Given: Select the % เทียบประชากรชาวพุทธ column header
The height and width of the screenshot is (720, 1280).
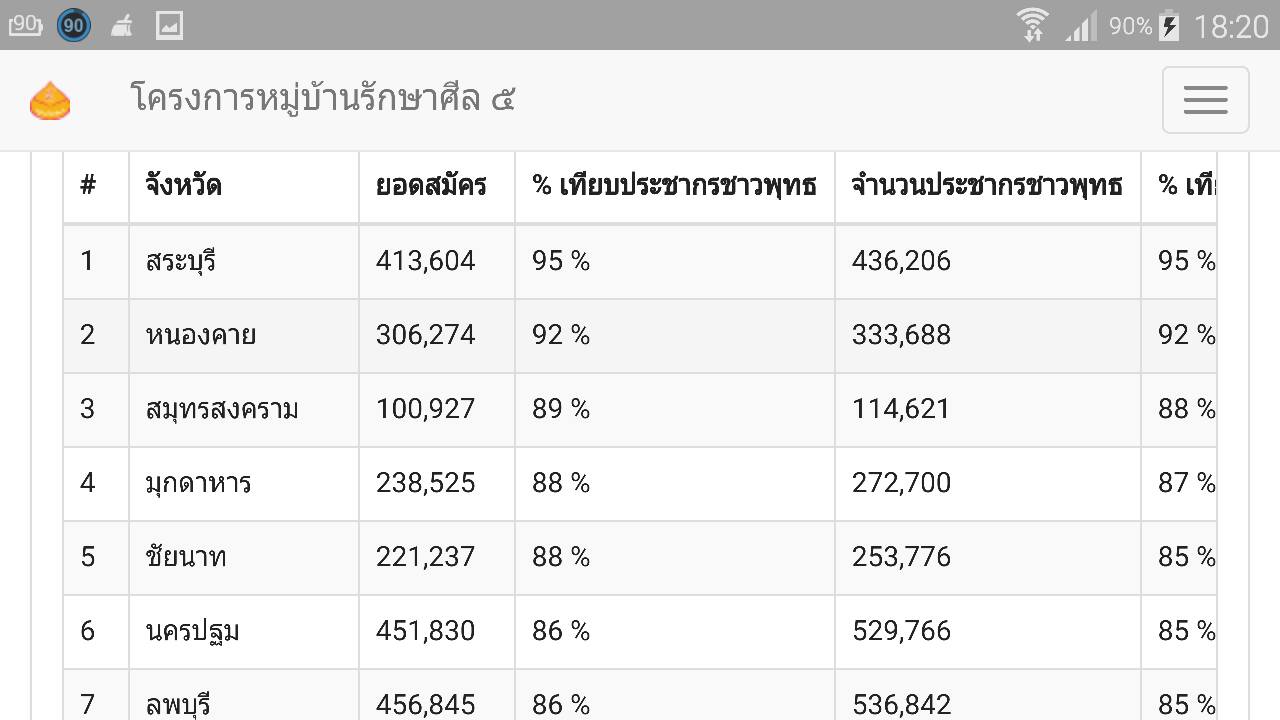Looking at the screenshot, I should coord(675,186).
